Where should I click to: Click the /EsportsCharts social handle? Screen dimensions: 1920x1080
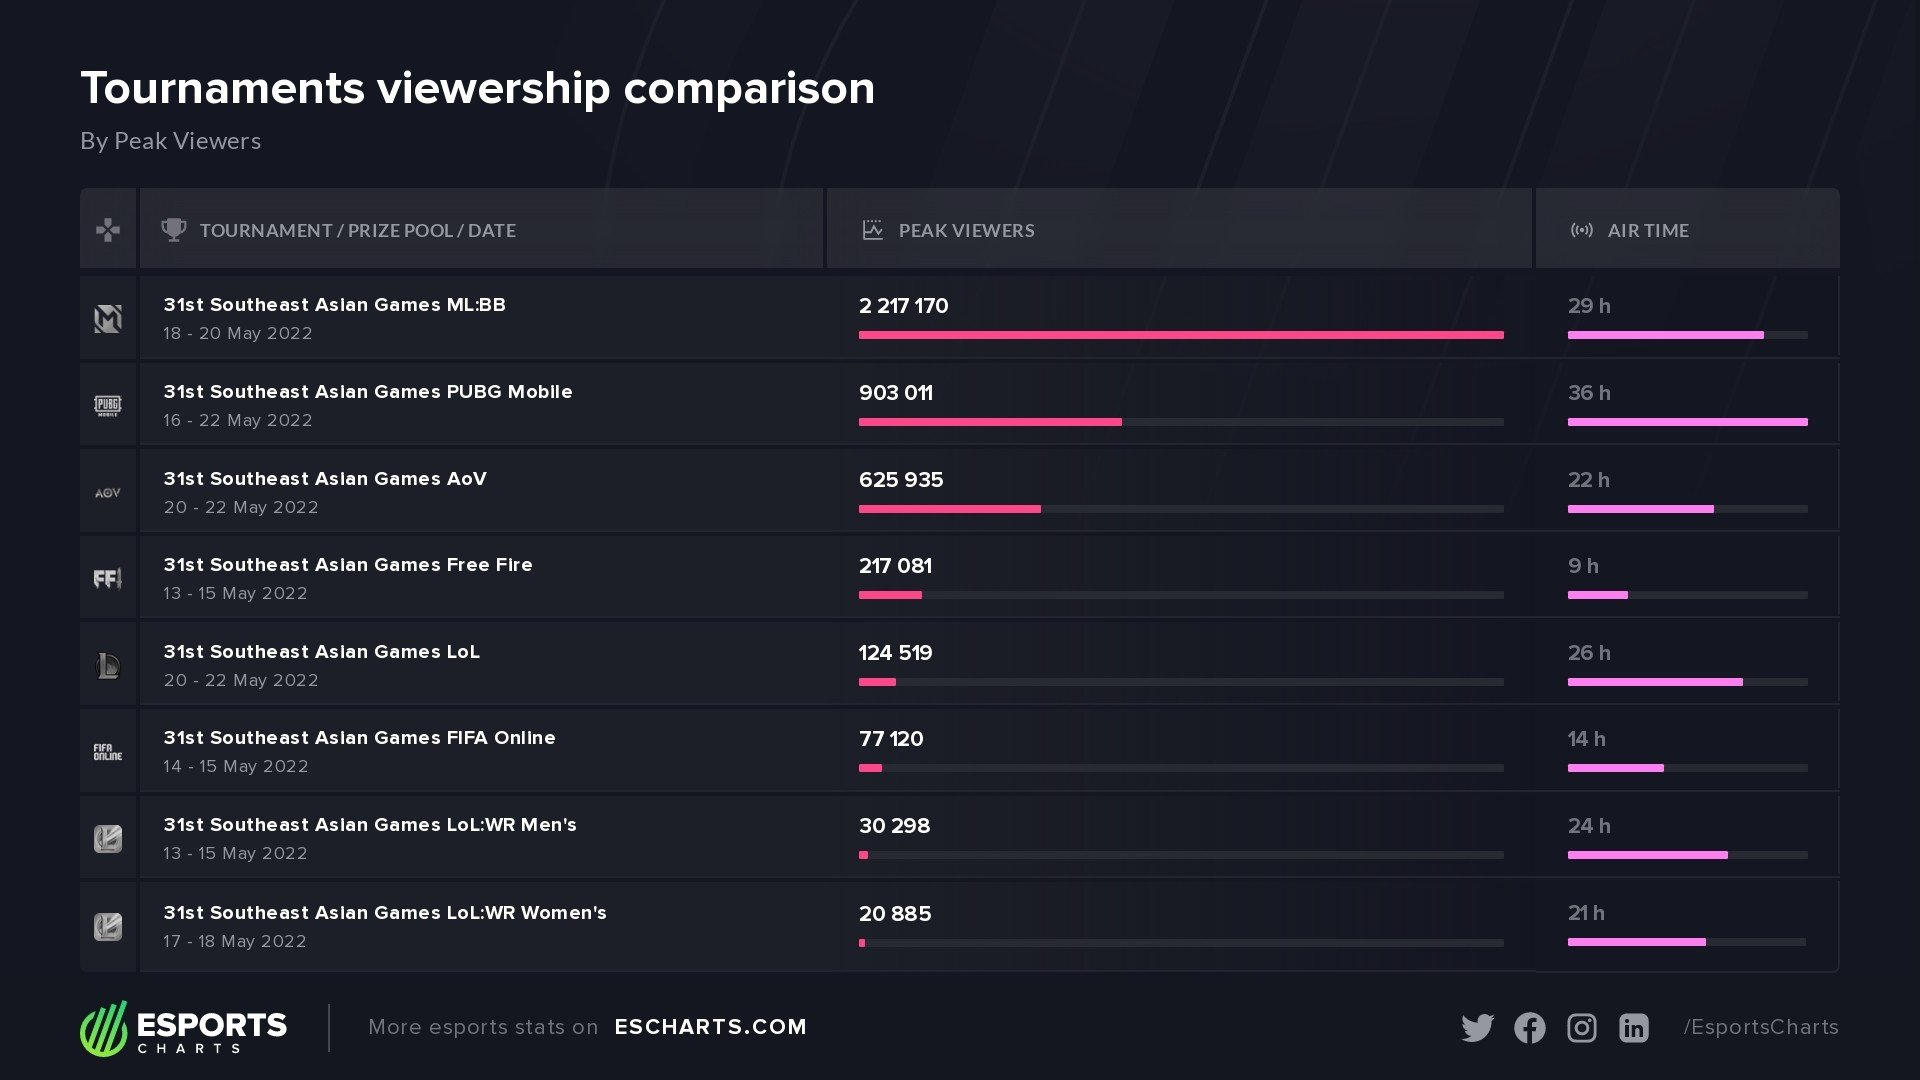click(1760, 1027)
